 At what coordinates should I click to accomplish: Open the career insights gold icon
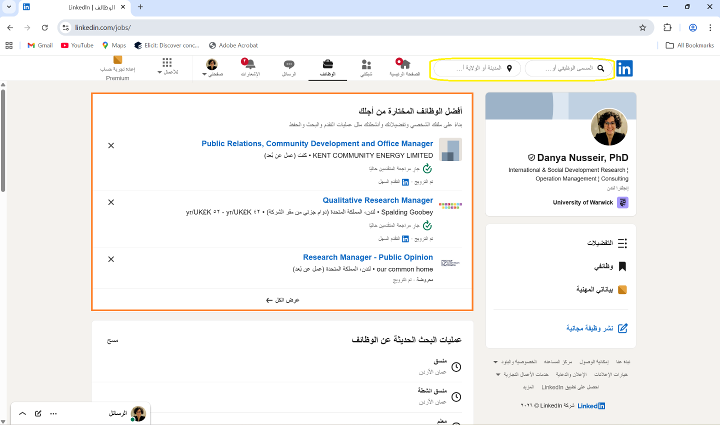point(622,290)
